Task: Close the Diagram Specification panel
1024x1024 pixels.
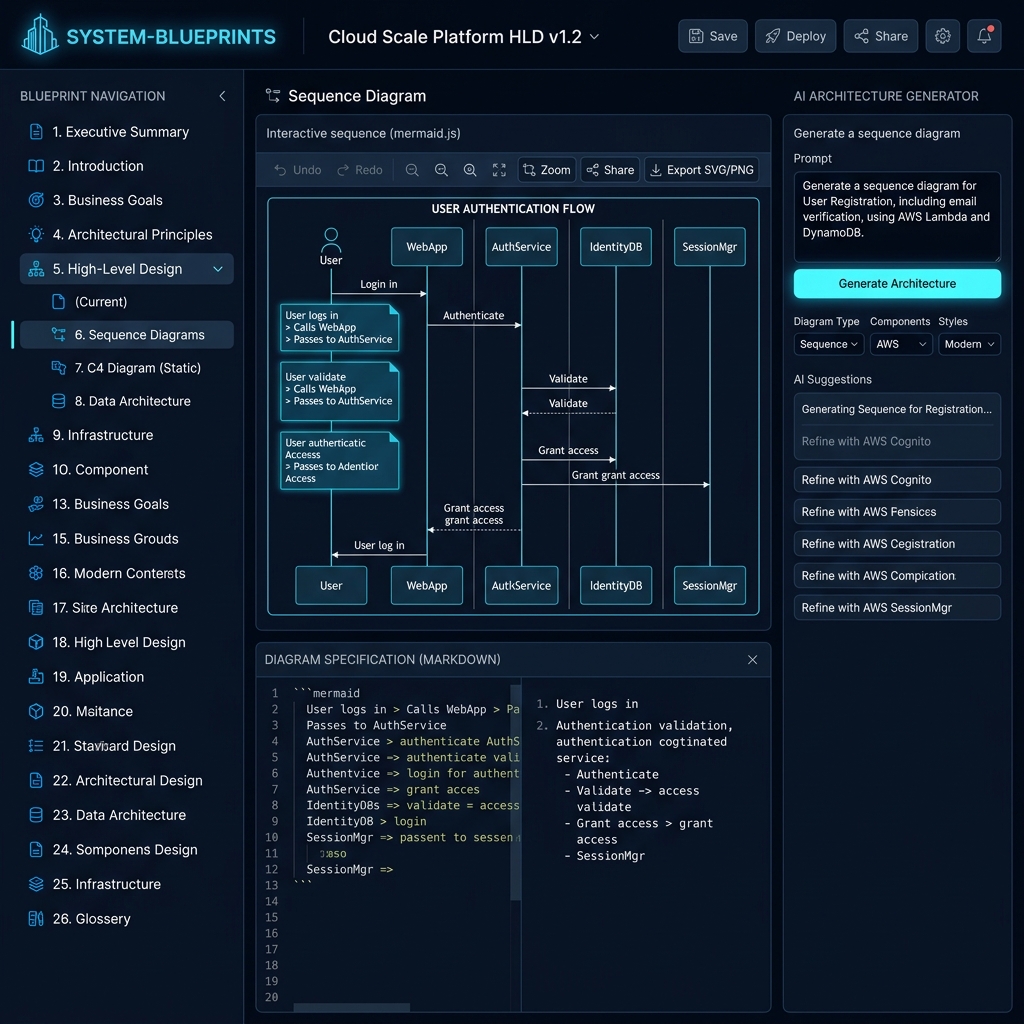Action: (x=752, y=660)
